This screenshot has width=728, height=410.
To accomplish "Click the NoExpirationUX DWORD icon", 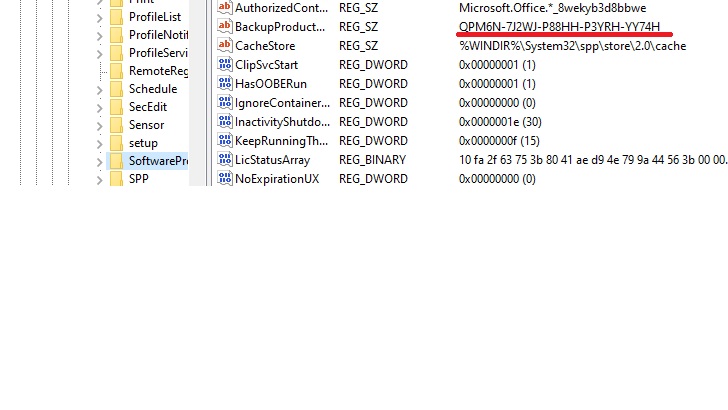I will [224, 178].
